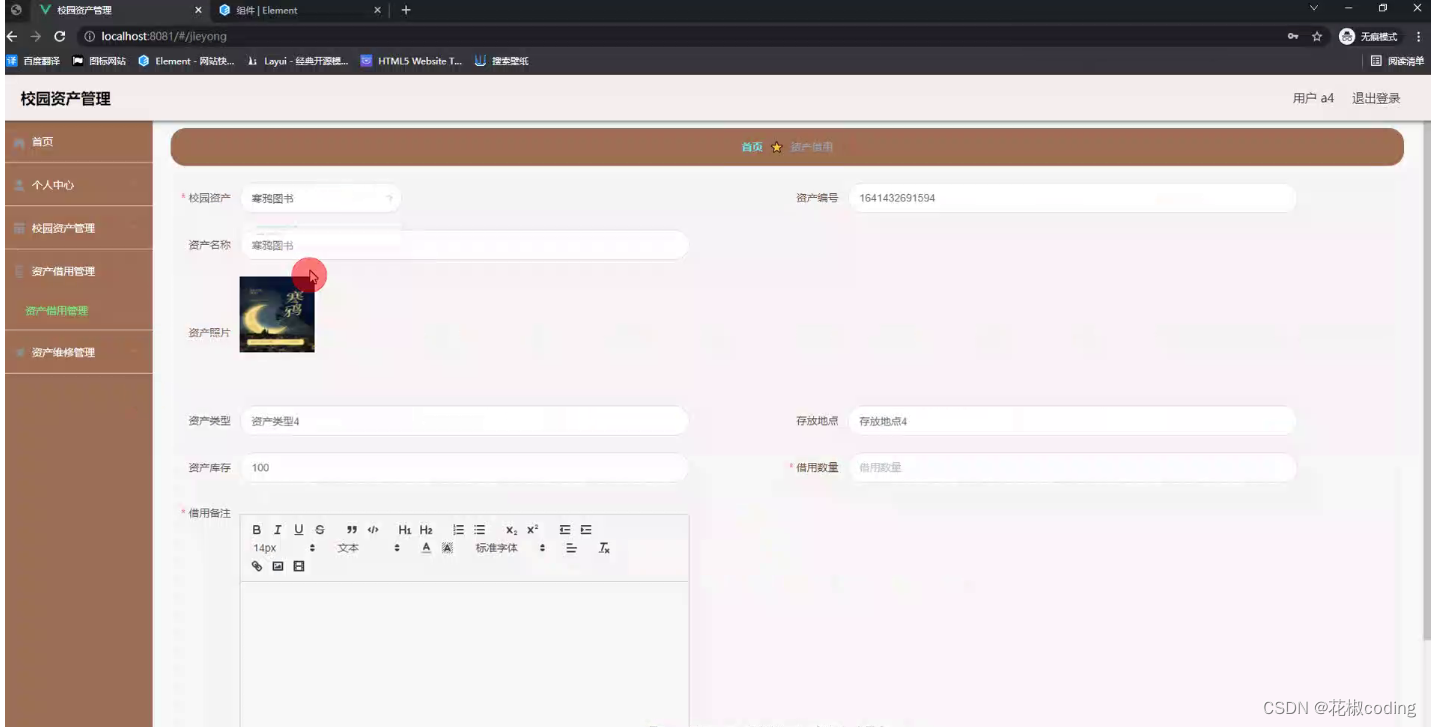1431x727 pixels.
Task: Open the HTML5 Website bookmark
Action: pos(412,61)
